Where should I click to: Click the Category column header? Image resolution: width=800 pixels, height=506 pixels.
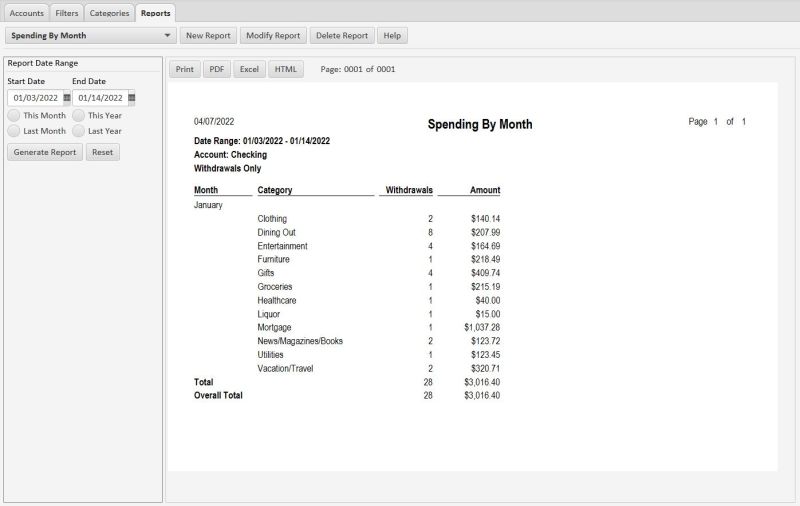[x=274, y=190]
